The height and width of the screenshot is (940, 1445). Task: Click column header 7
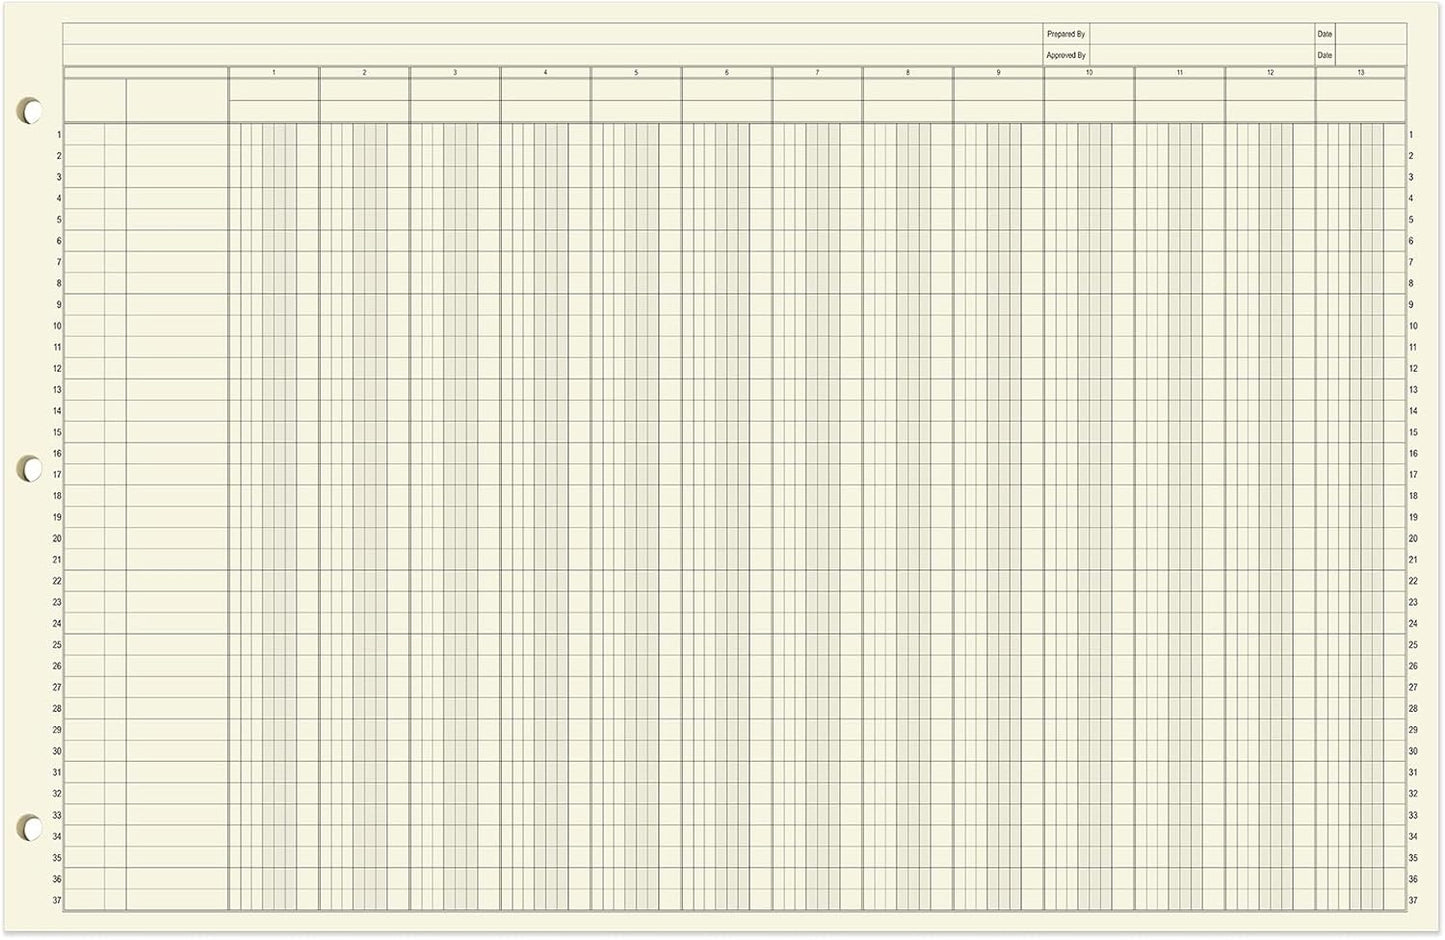pos(817,72)
